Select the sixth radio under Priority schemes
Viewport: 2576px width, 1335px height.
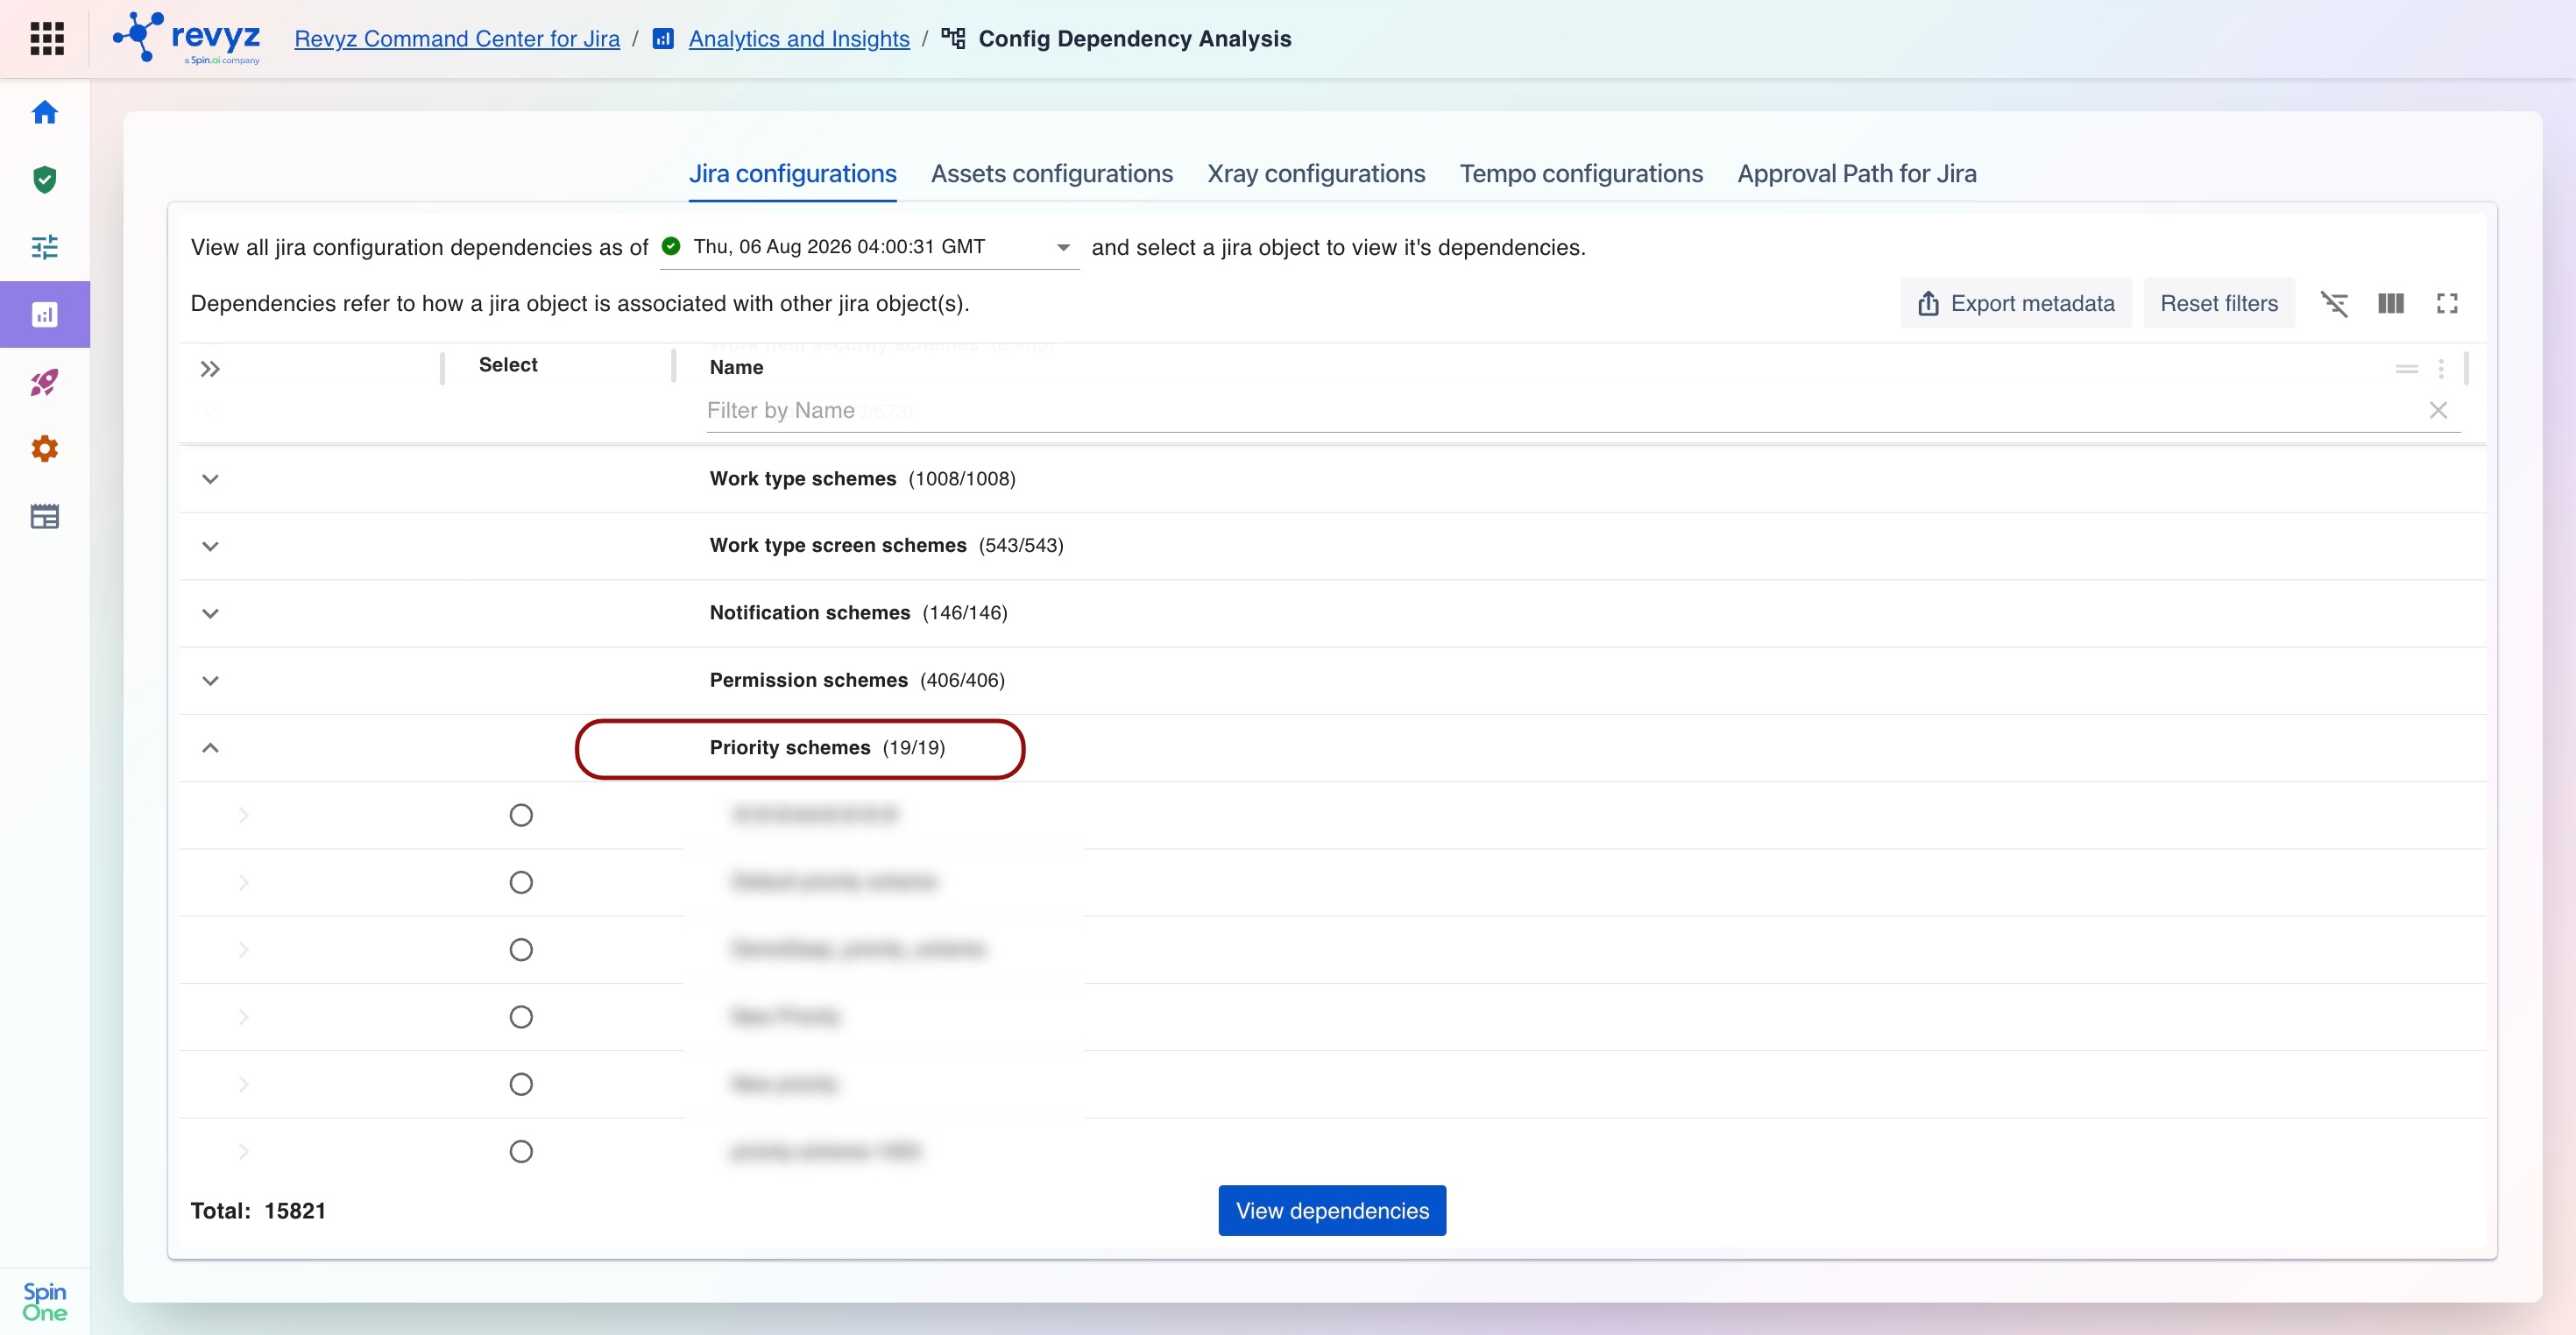click(x=521, y=1152)
